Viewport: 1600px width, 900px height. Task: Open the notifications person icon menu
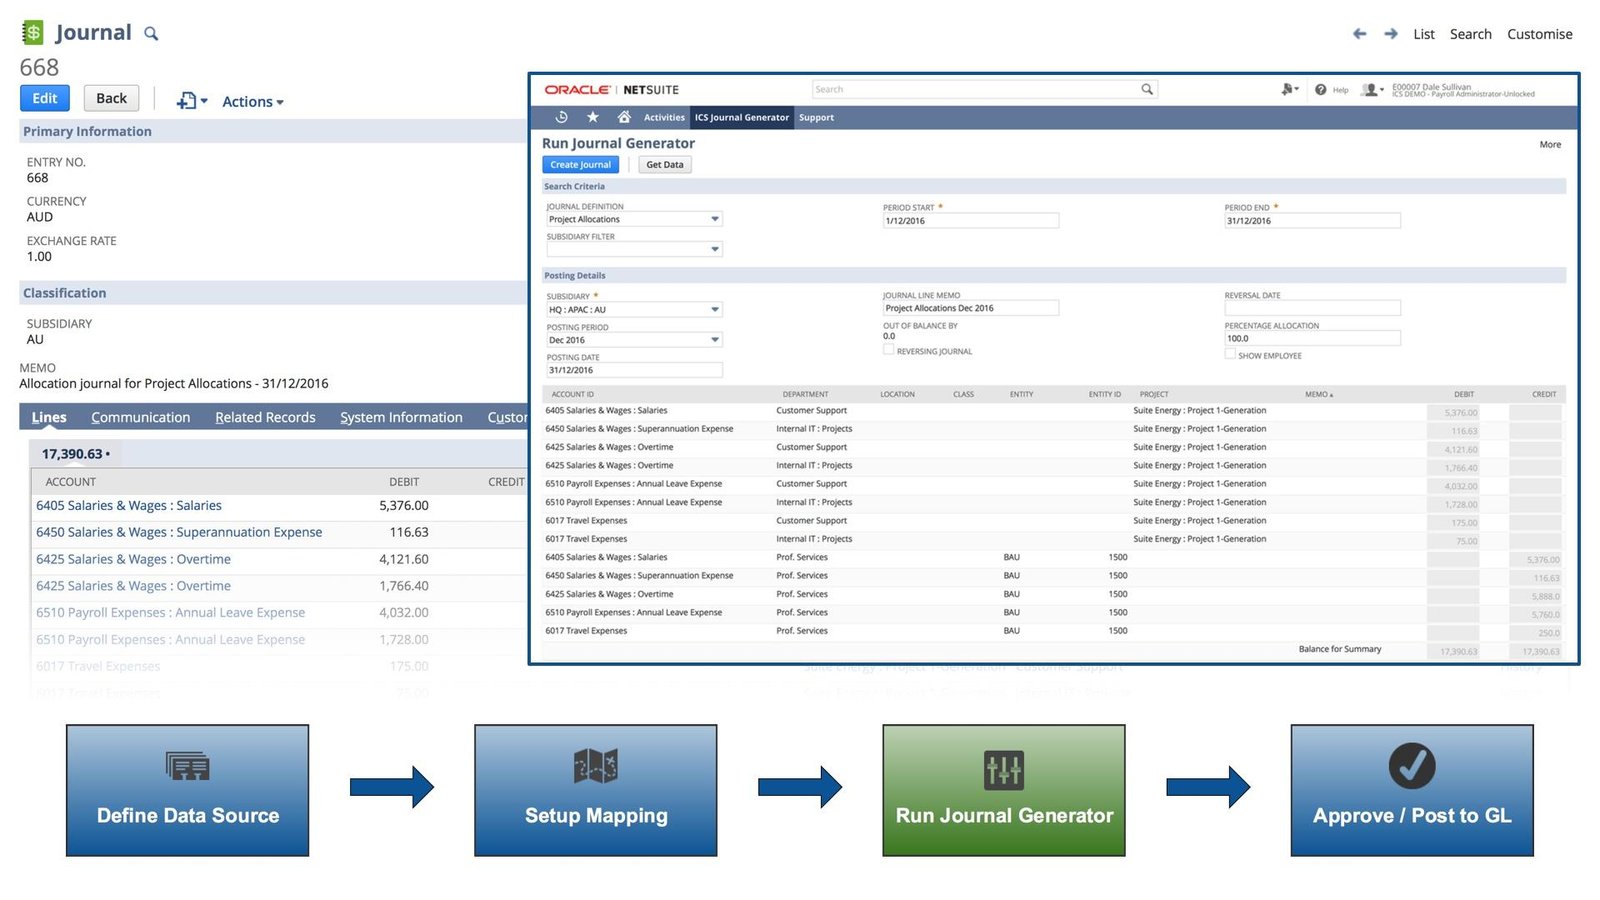coord(1290,89)
